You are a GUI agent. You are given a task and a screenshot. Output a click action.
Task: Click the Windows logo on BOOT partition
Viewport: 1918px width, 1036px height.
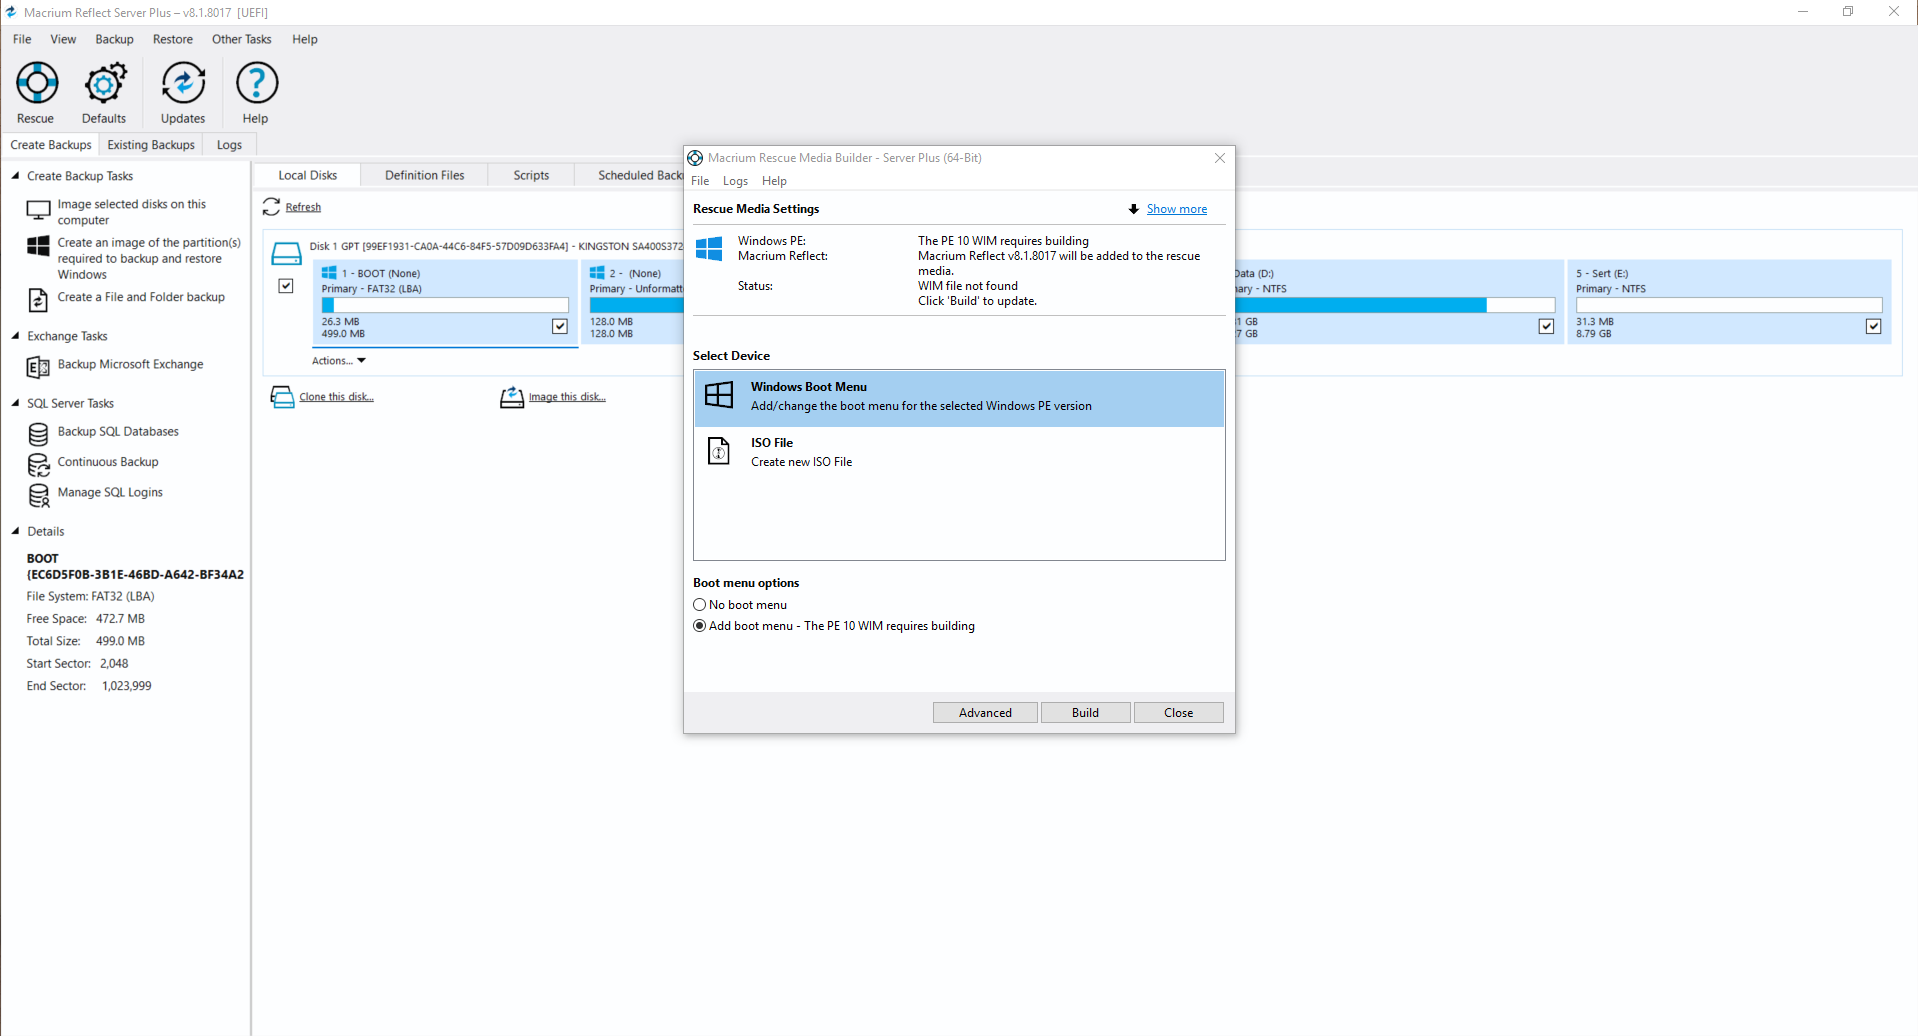[x=329, y=273]
